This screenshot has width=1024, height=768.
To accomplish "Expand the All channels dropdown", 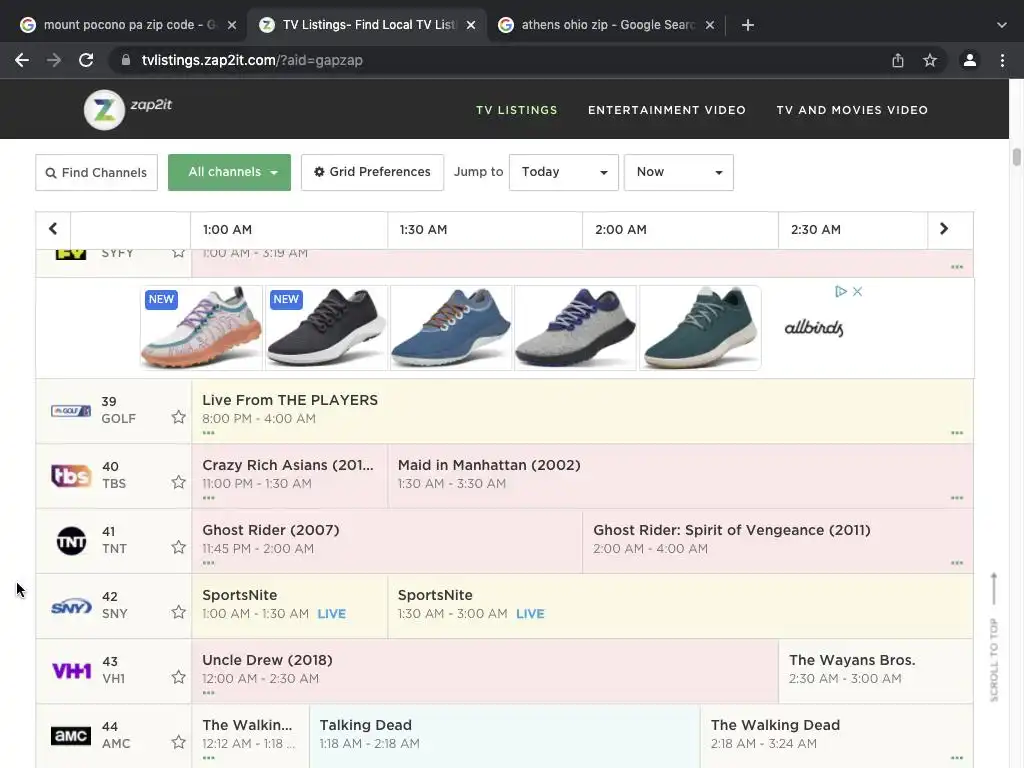I will 229,172.
